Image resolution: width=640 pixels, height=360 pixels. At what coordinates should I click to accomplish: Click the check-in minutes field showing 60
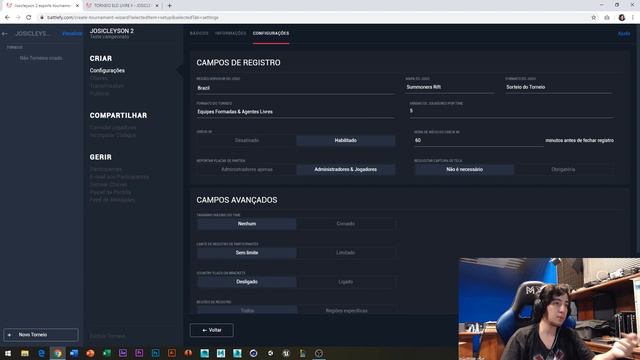[x=479, y=140]
